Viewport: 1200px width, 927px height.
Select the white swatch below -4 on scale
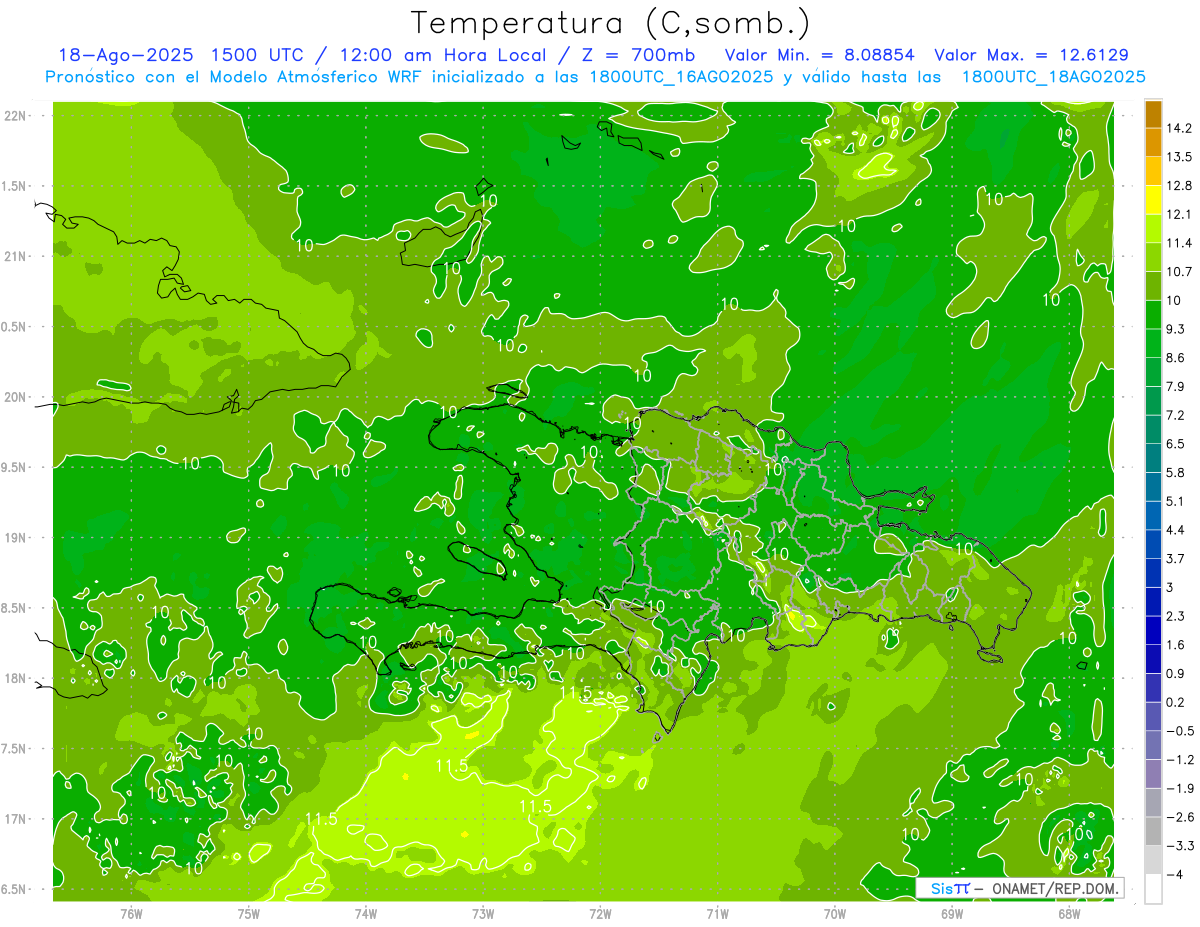[1153, 888]
